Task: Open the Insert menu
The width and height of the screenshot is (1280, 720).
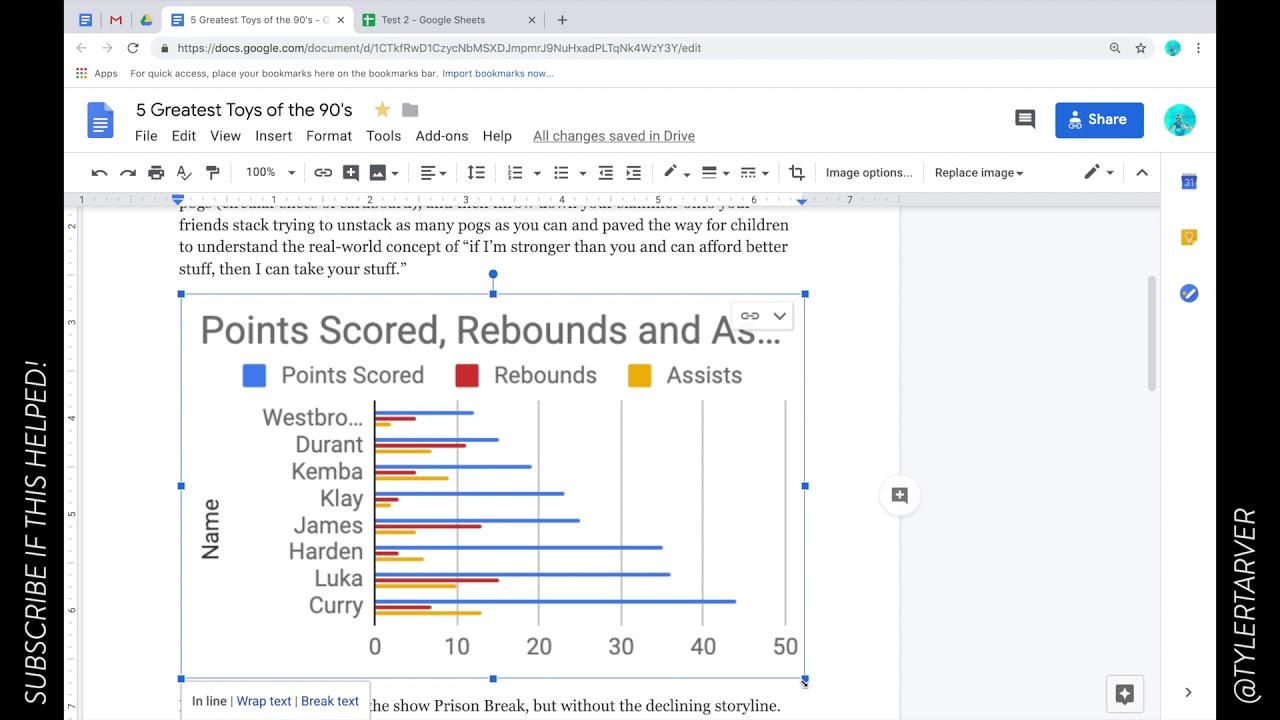Action: tap(273, 136)
